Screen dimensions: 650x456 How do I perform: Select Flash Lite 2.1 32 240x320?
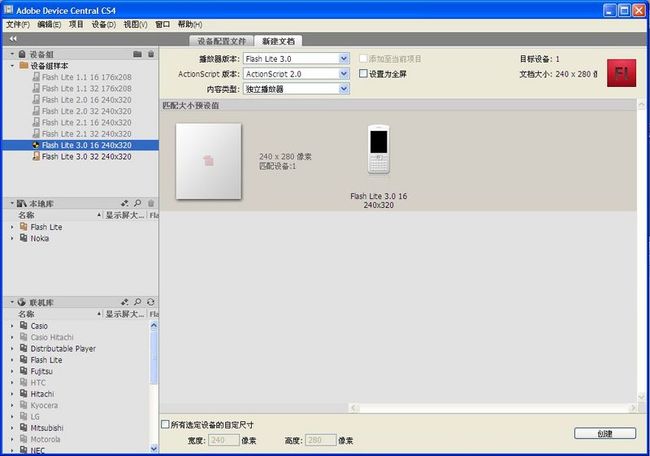86,134
